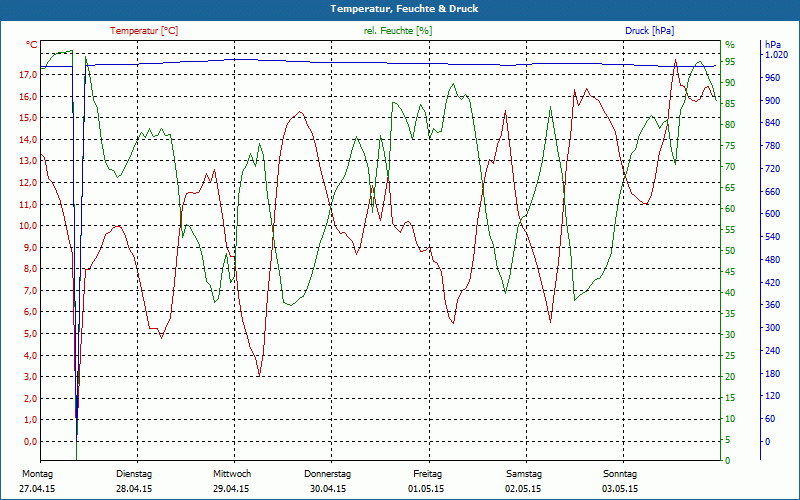Click '85' on the green humidity axis
Screen dimensions: 800x500
[x=730, y=104]
